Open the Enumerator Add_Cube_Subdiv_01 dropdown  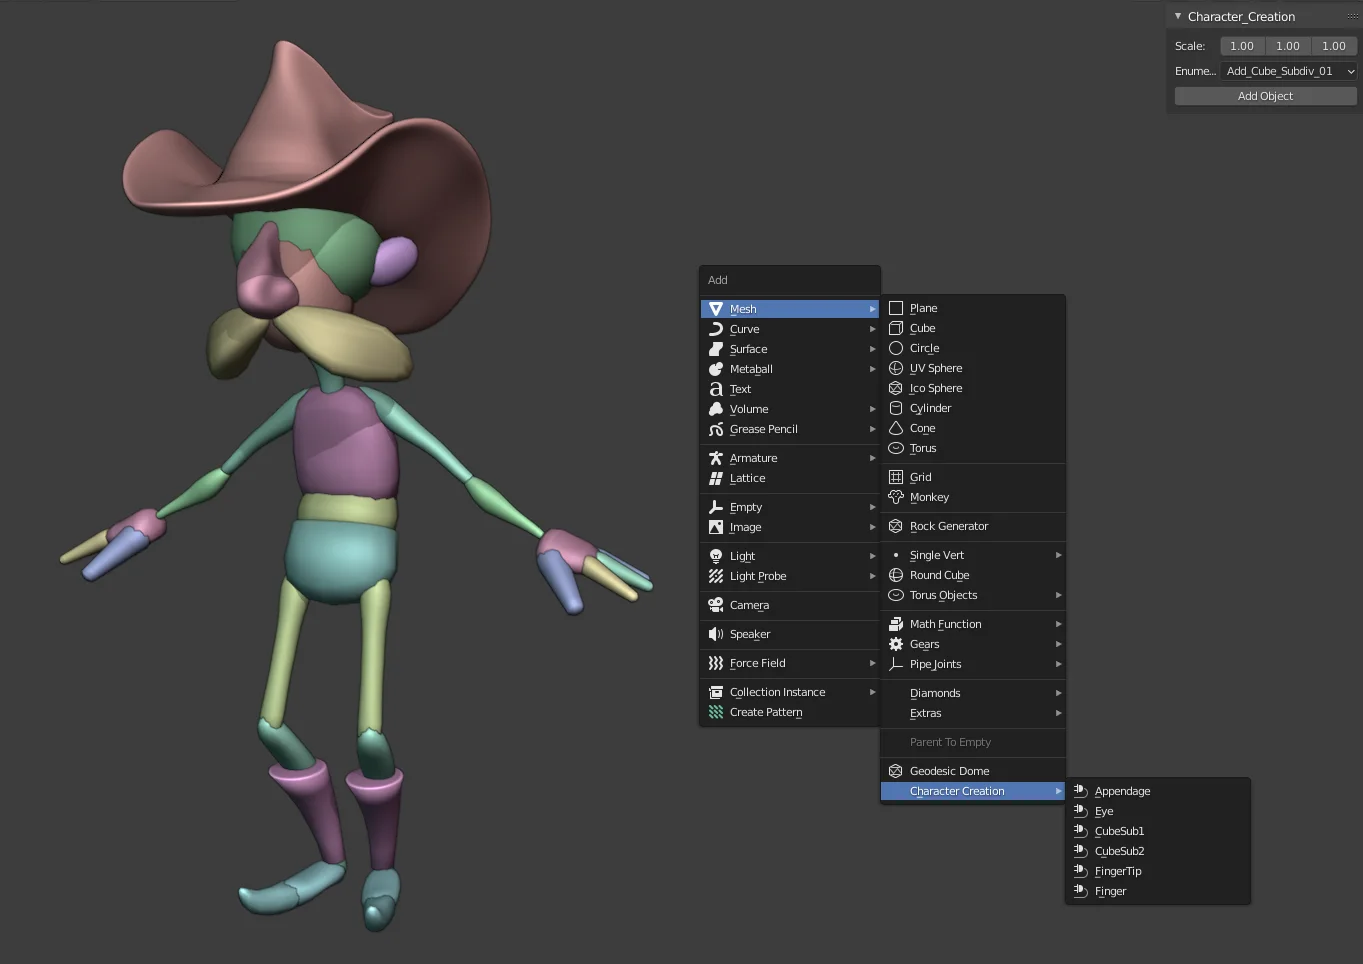pos(1289,71)
